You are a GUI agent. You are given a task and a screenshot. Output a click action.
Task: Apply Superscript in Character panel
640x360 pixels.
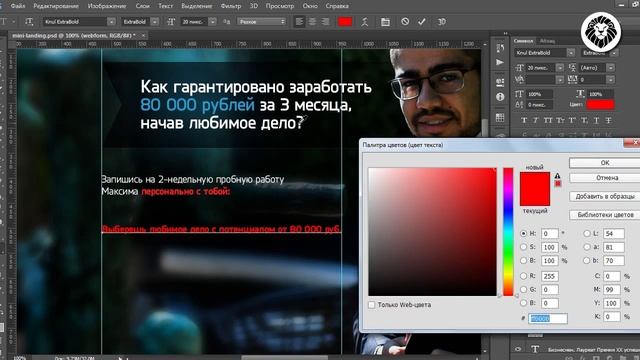[572, 120]
